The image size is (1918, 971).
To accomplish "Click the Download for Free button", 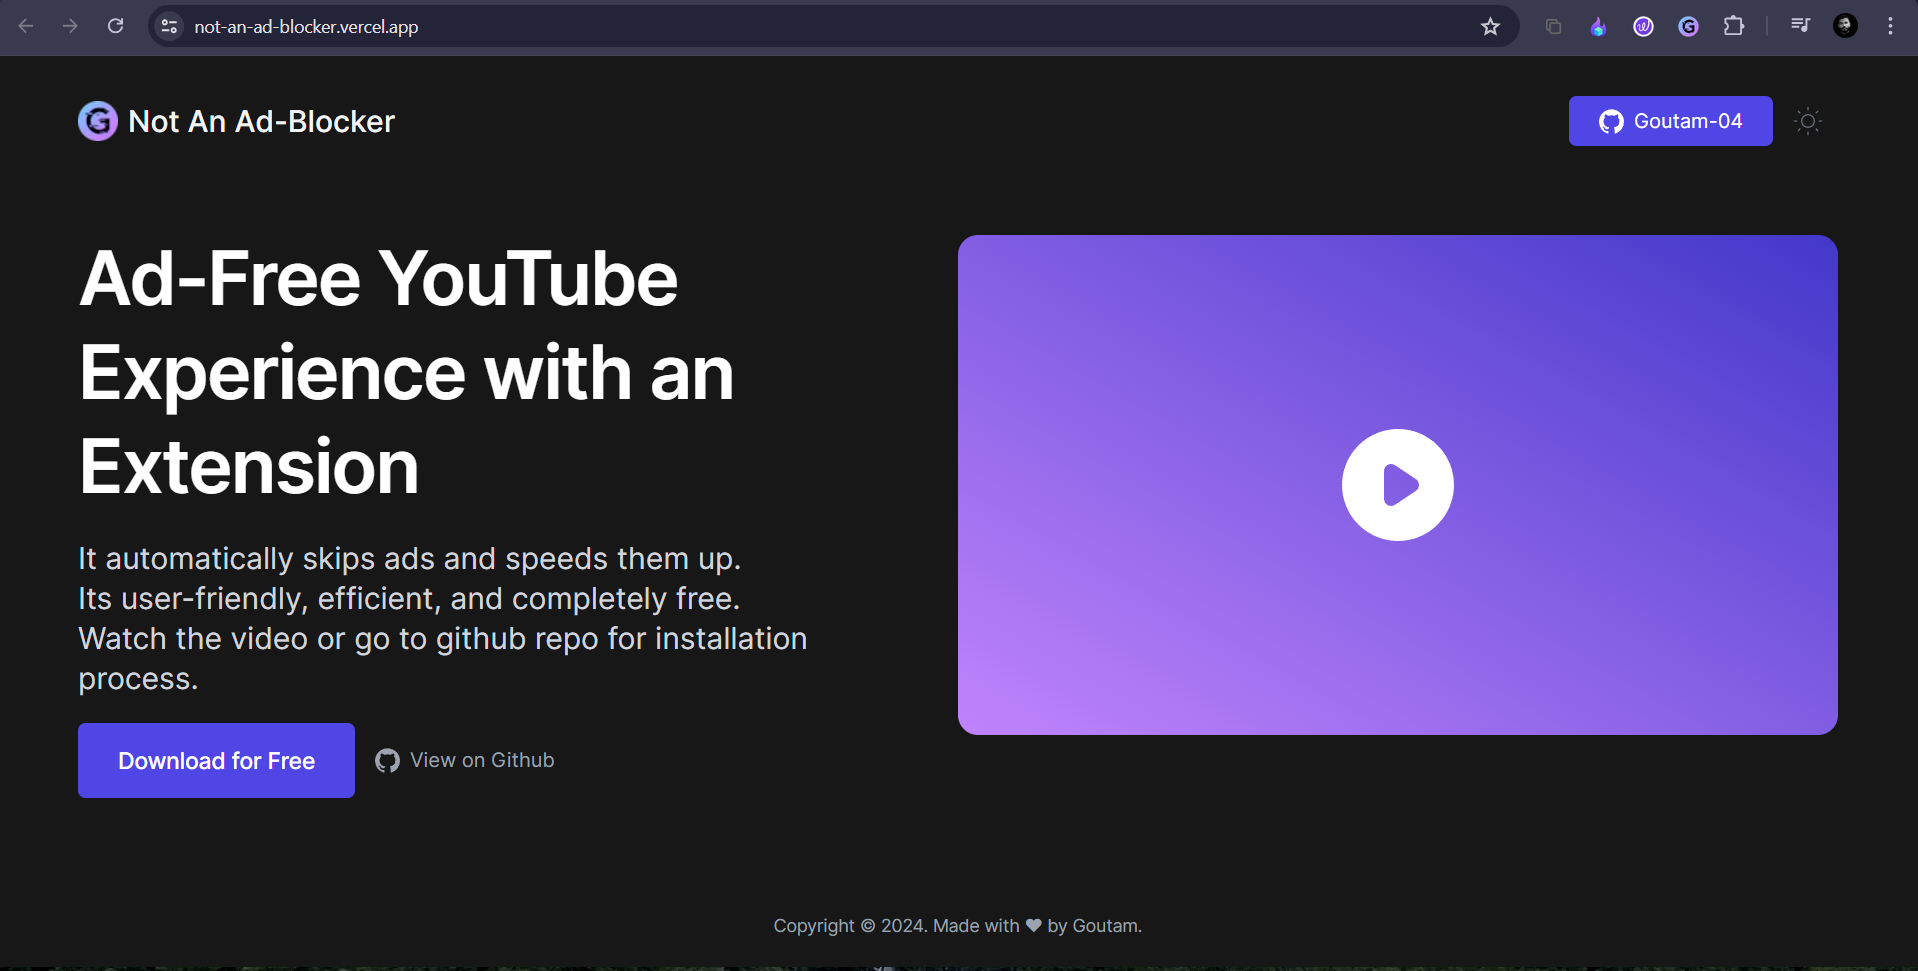I will pos(216,760).
